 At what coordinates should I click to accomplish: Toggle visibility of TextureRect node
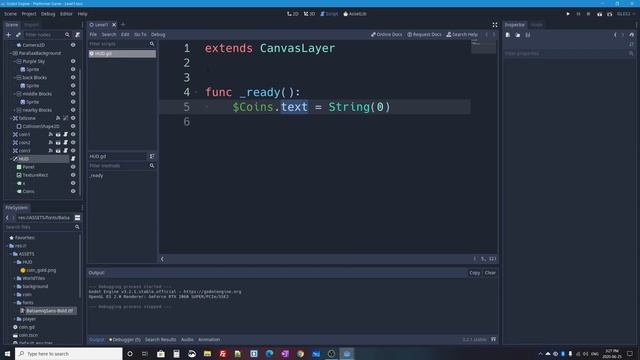pyautogui.click(x=73, y=175)
